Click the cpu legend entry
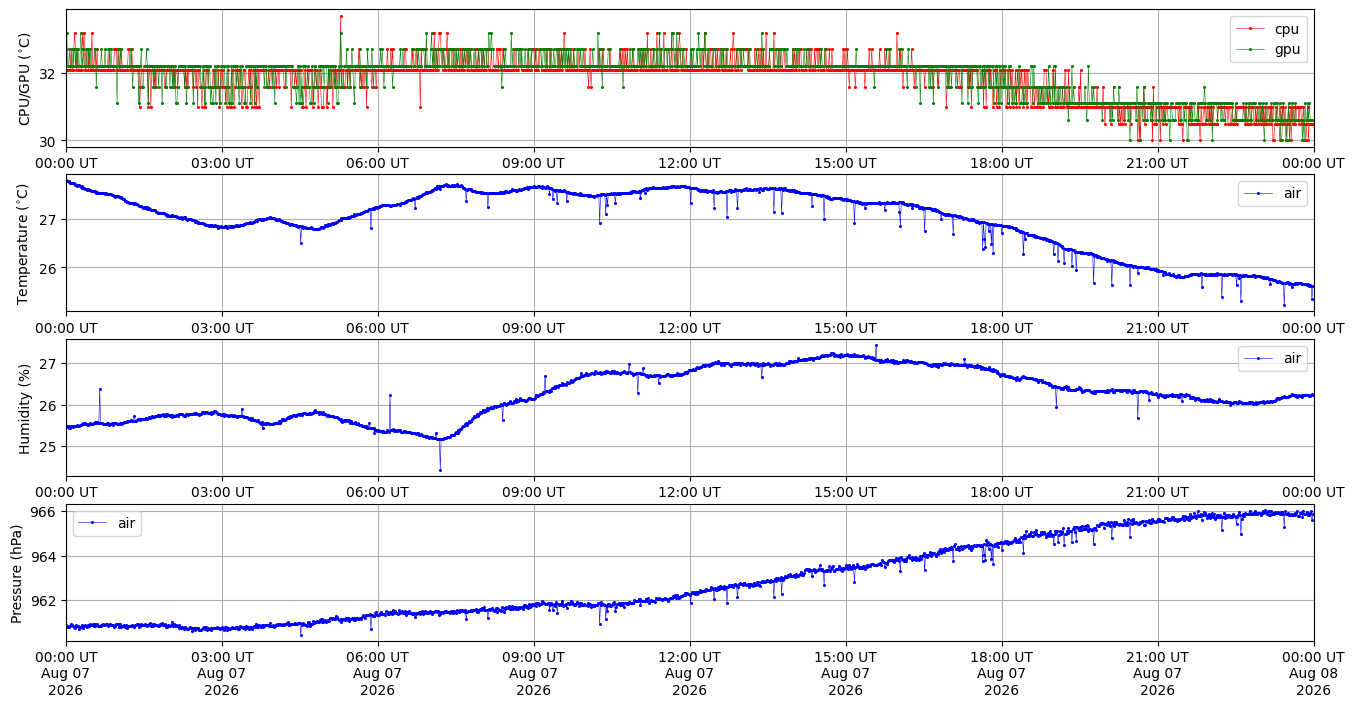 [x=1269, y=29]
